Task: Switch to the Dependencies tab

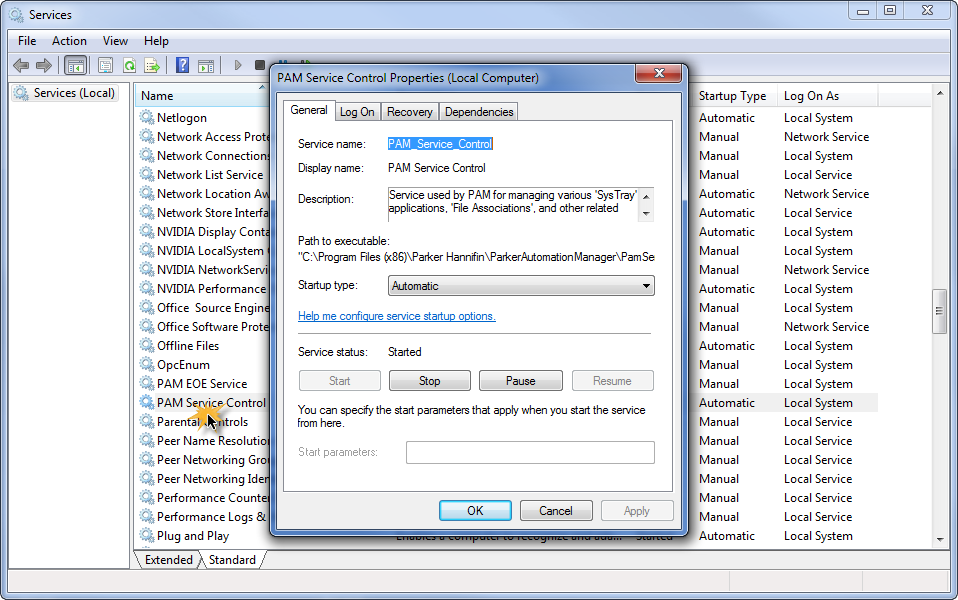Action: pyautogui.click(x=479, y=112)
